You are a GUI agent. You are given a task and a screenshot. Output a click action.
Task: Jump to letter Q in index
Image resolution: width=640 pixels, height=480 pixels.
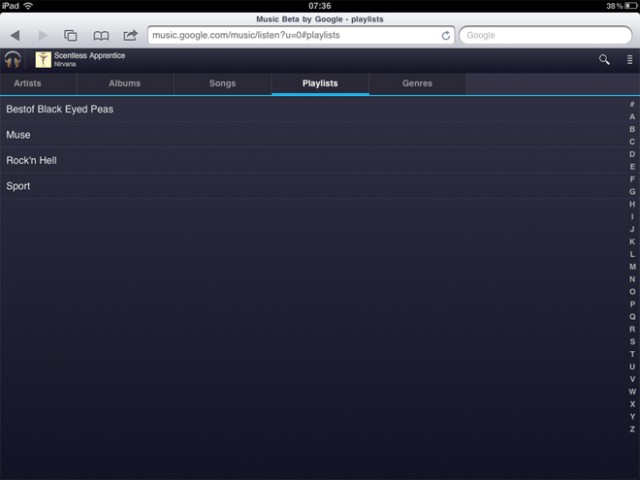(632, 316)
